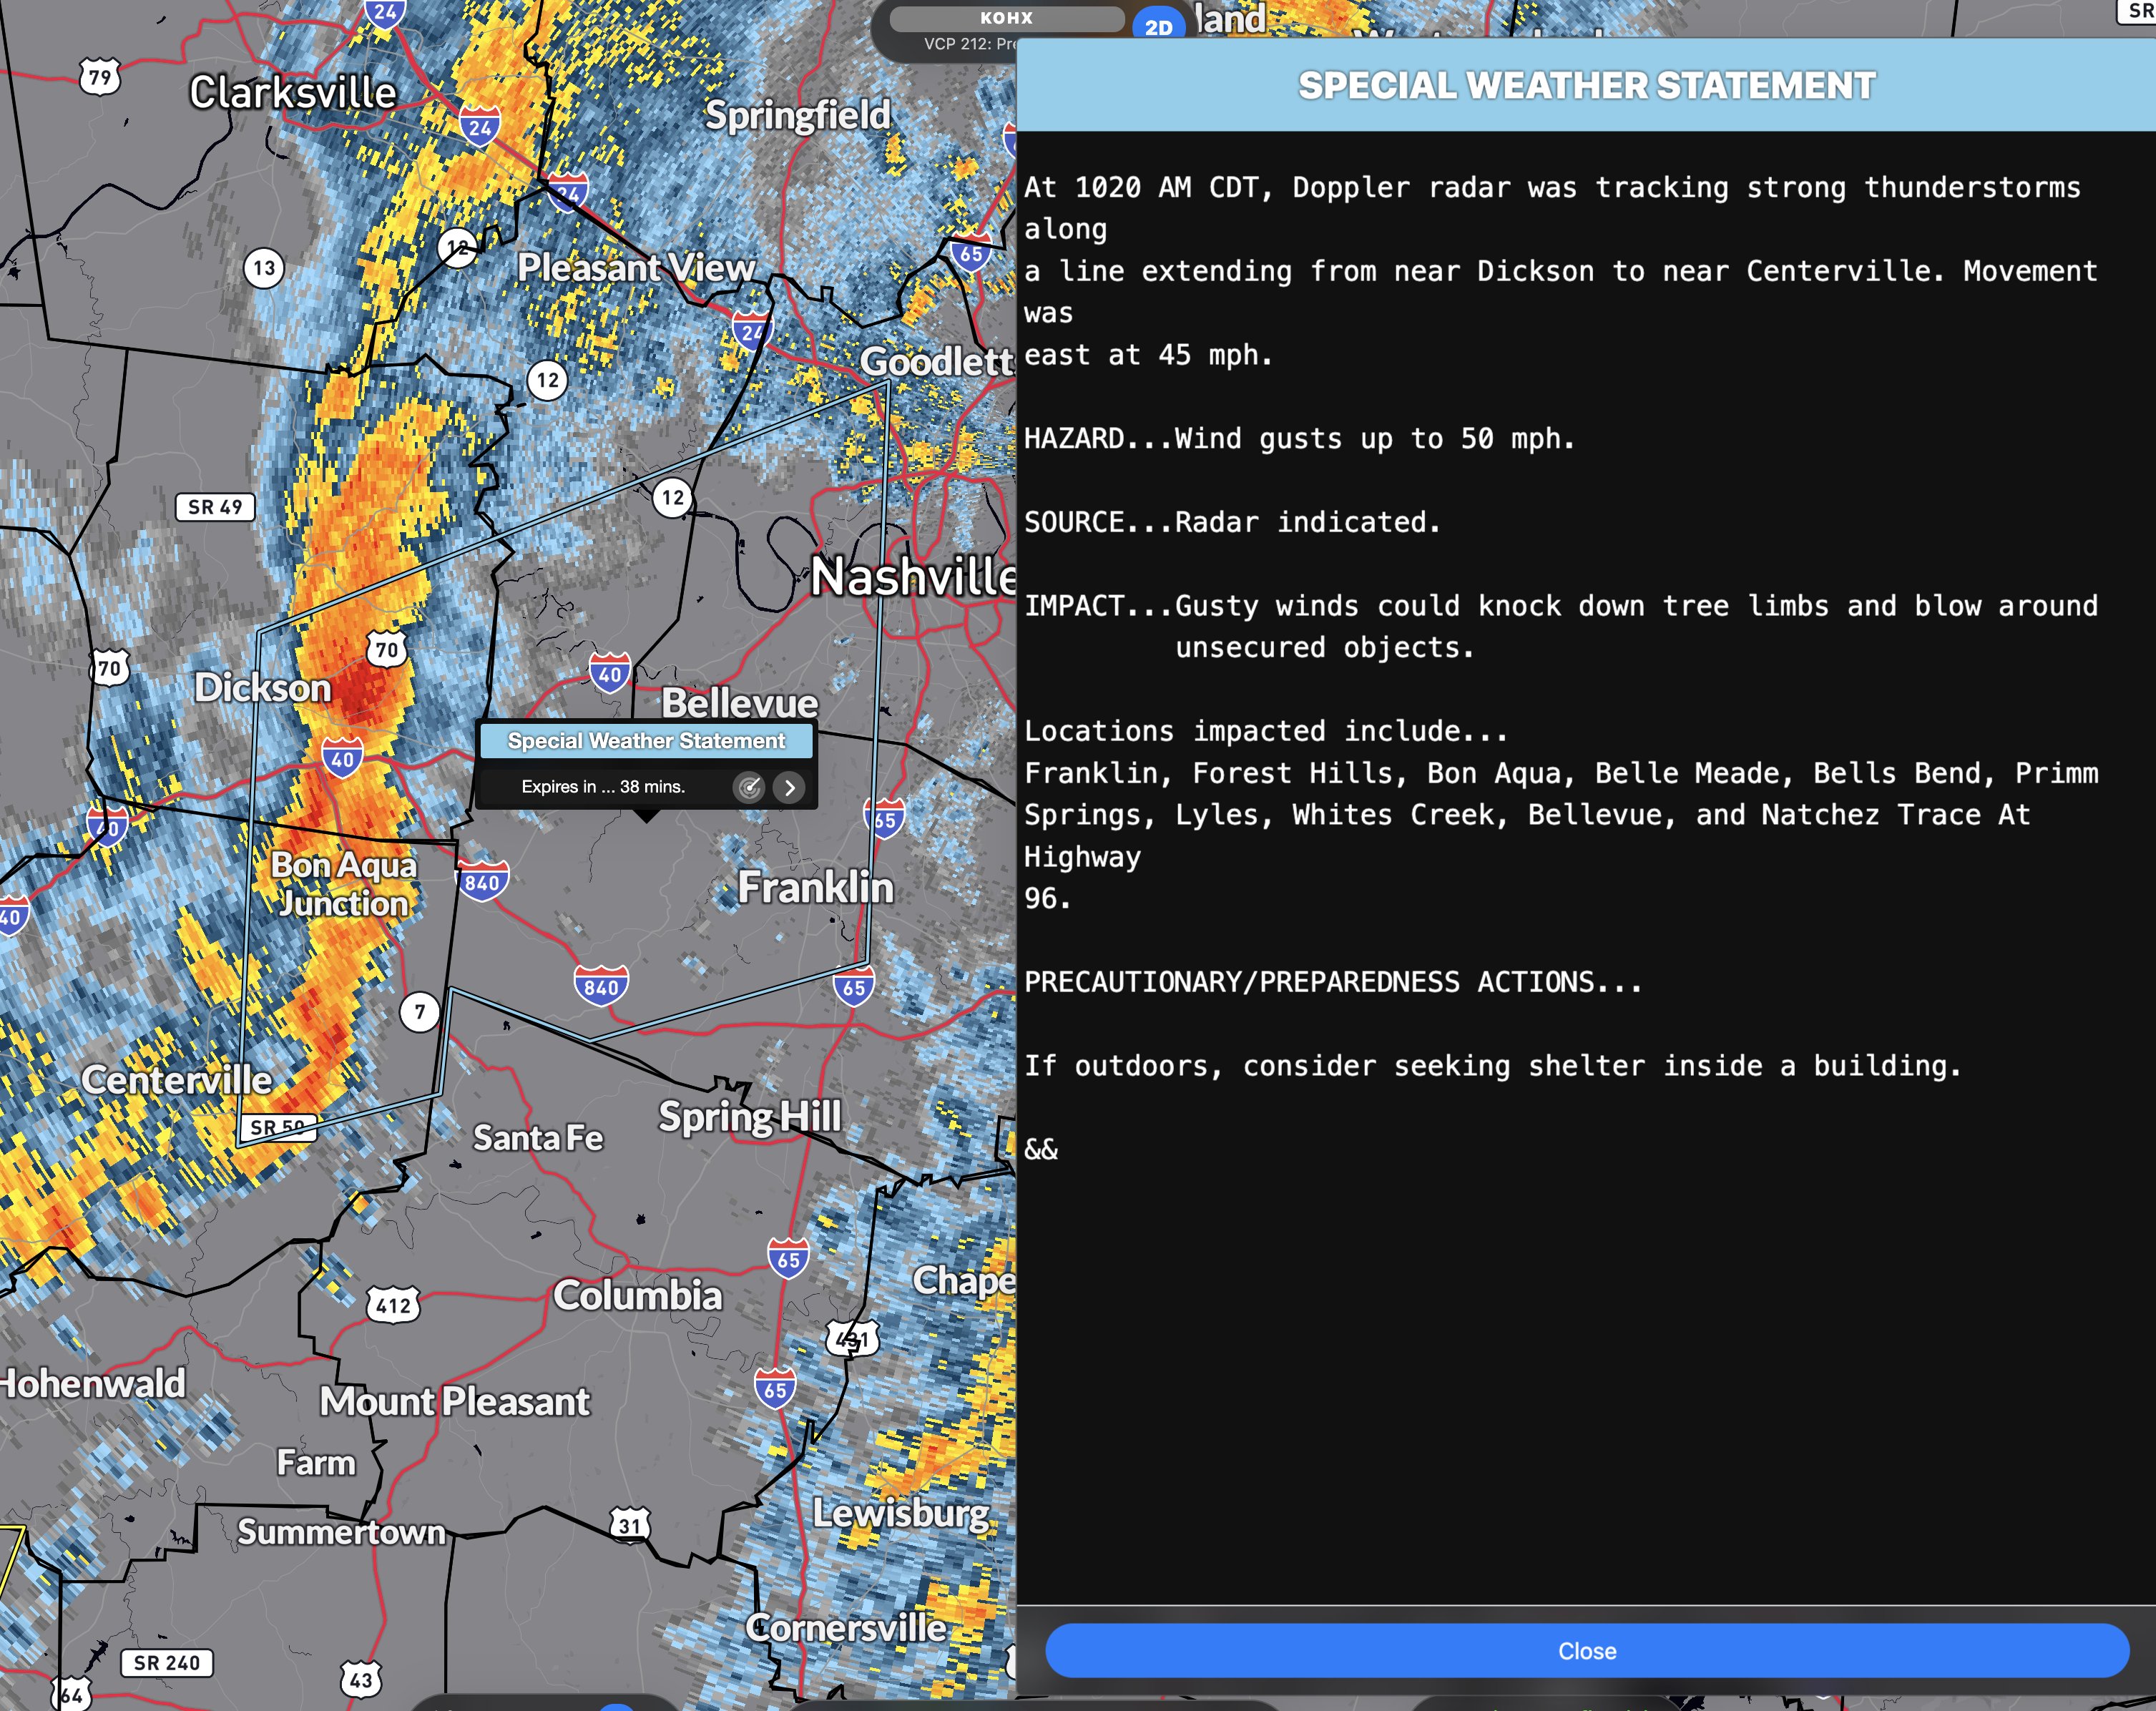Open alert details with the chevron arrow
The image size is (2156, 1711).
pos(790,787)
